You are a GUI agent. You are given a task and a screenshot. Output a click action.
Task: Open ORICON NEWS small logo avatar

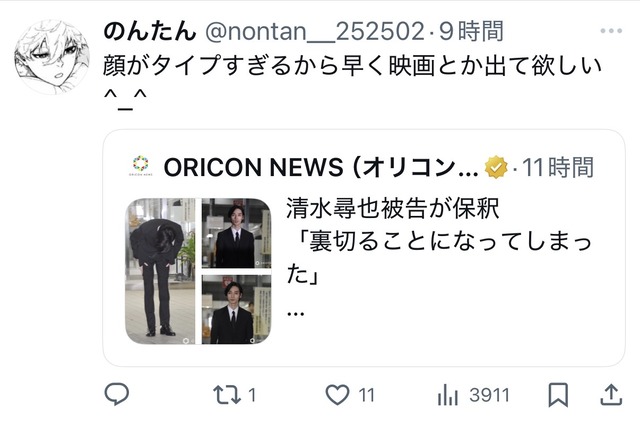141,166
